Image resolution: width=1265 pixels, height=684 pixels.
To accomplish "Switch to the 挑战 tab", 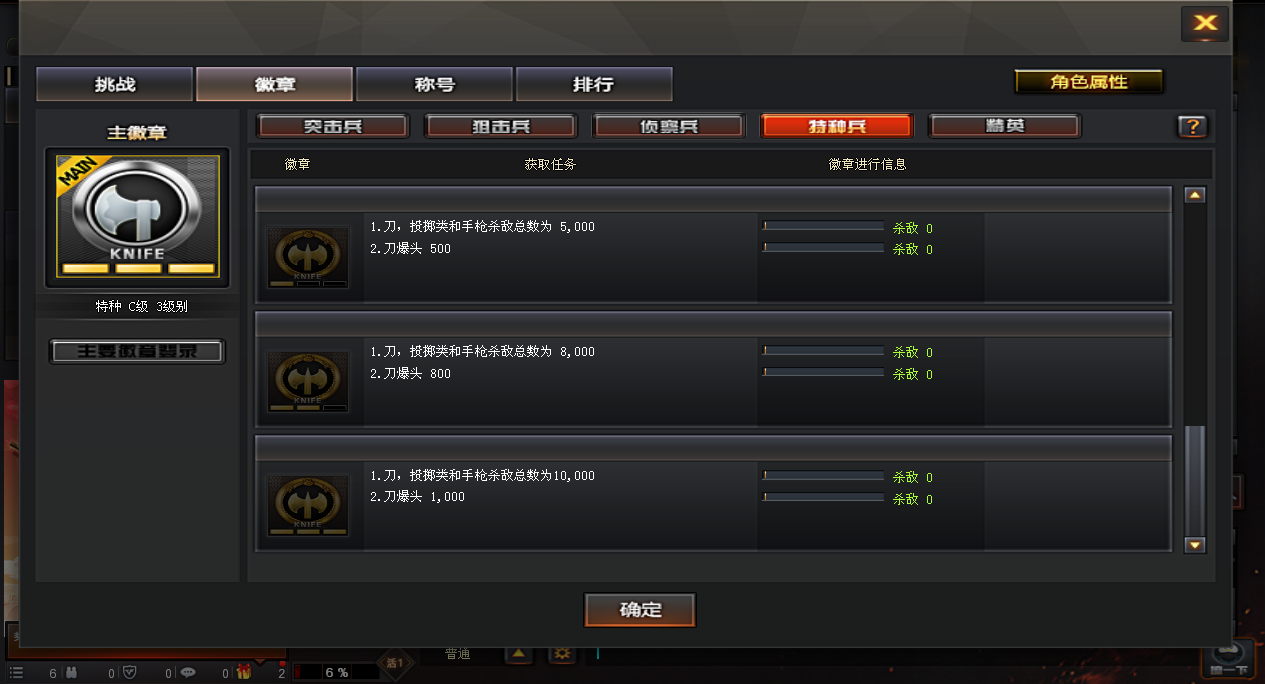I will point(114,85).
